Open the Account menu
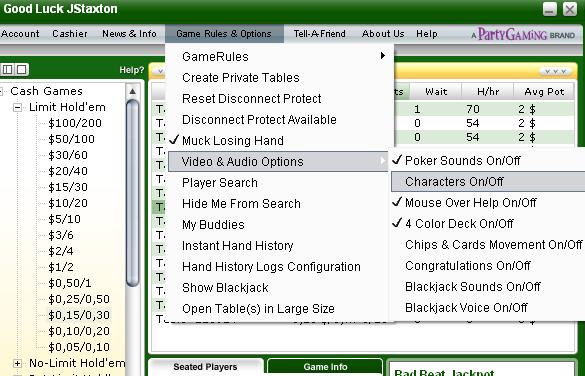 click(x=20, y=34)
